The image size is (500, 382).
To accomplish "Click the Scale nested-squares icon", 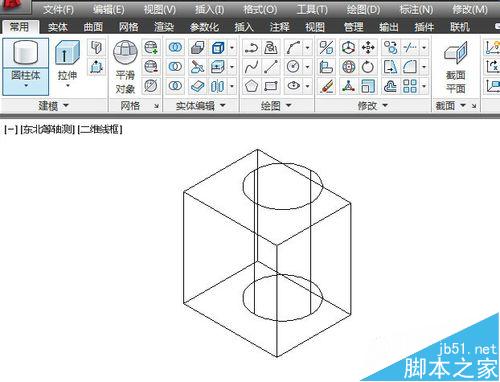I will [368, 87].
